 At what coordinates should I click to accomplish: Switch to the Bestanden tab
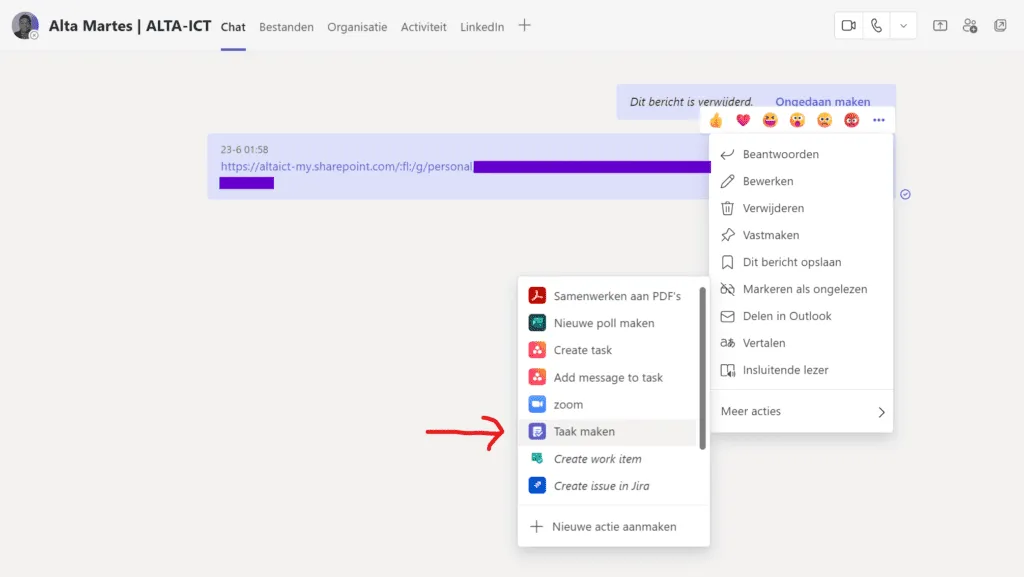point(286,27)
